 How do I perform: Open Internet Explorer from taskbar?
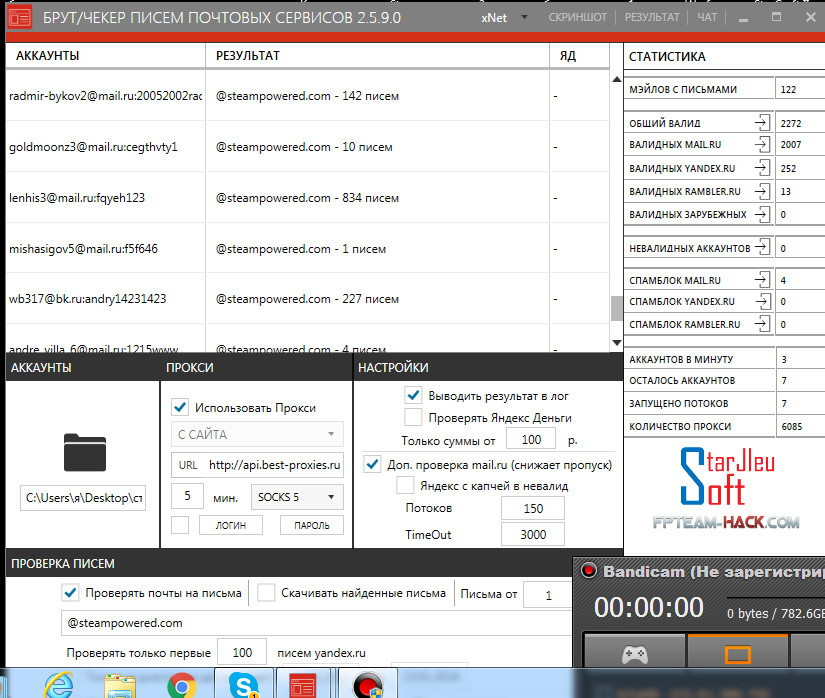[x=59, y=684]
